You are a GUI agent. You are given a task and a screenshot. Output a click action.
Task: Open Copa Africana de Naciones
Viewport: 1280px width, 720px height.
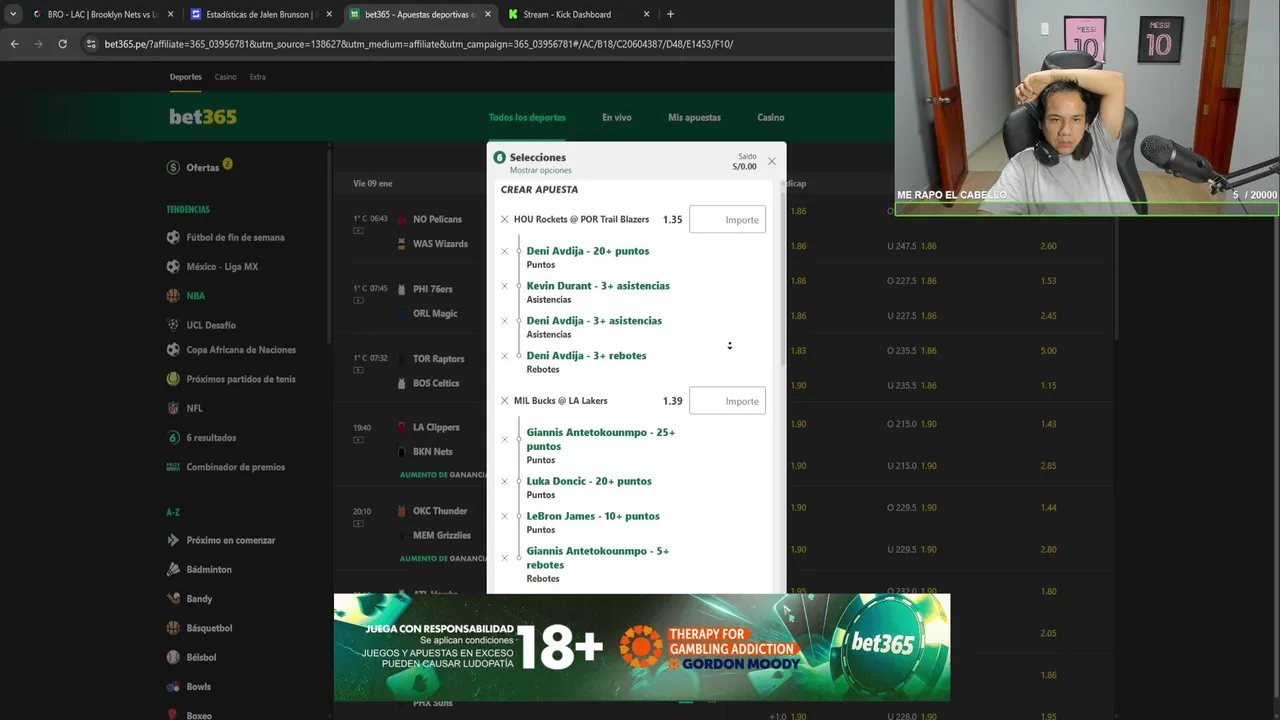(x=241, y=350)
